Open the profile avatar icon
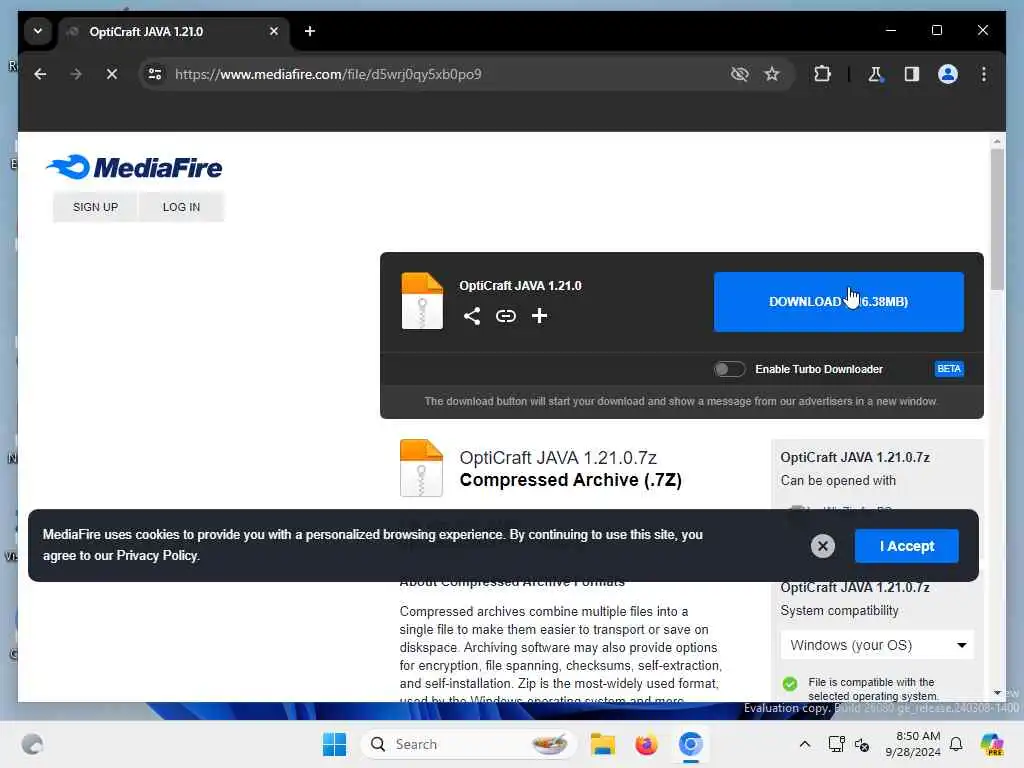Image resolution: width=1024 pixels, height=768 pixels. (x=948, y=74)
